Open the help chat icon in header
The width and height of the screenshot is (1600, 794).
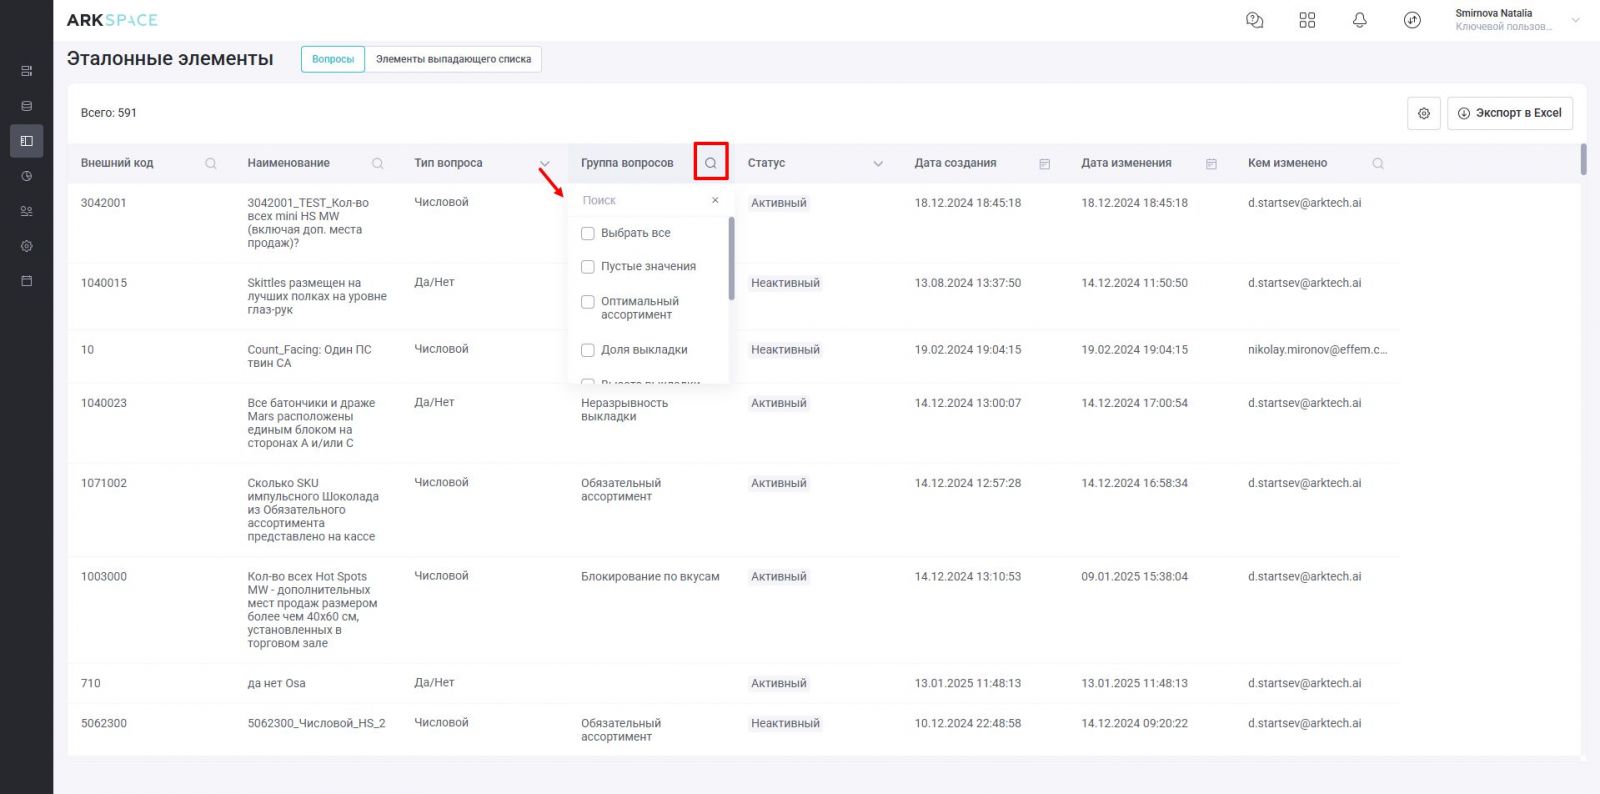[x=1254, y=20]
